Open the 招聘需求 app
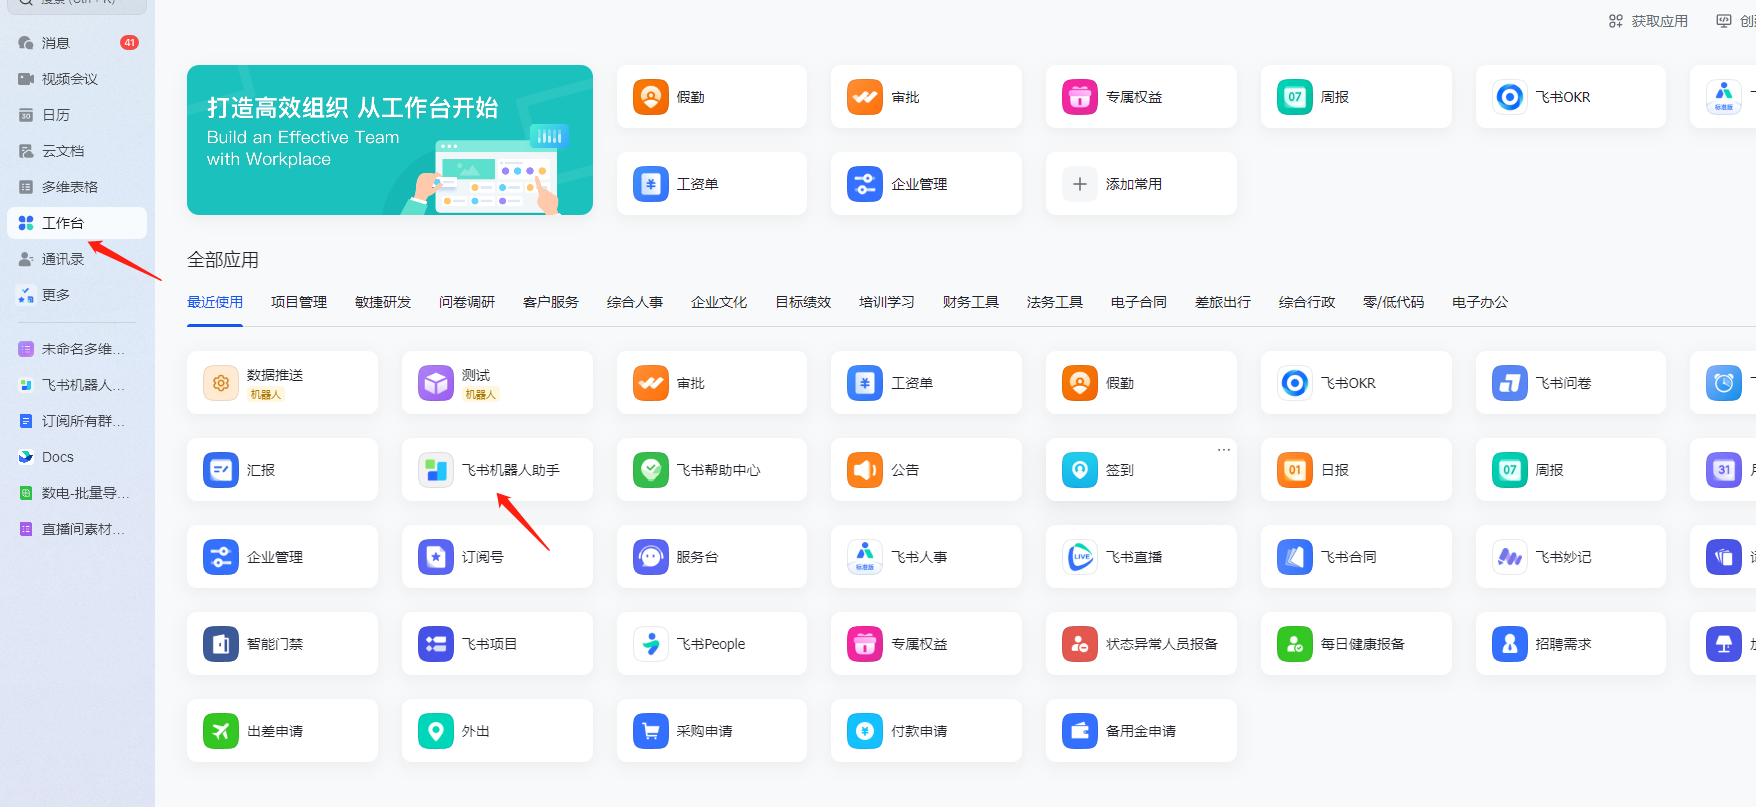The width and height of the screenshot is (1756, 807). click(x=1571, y=644)
